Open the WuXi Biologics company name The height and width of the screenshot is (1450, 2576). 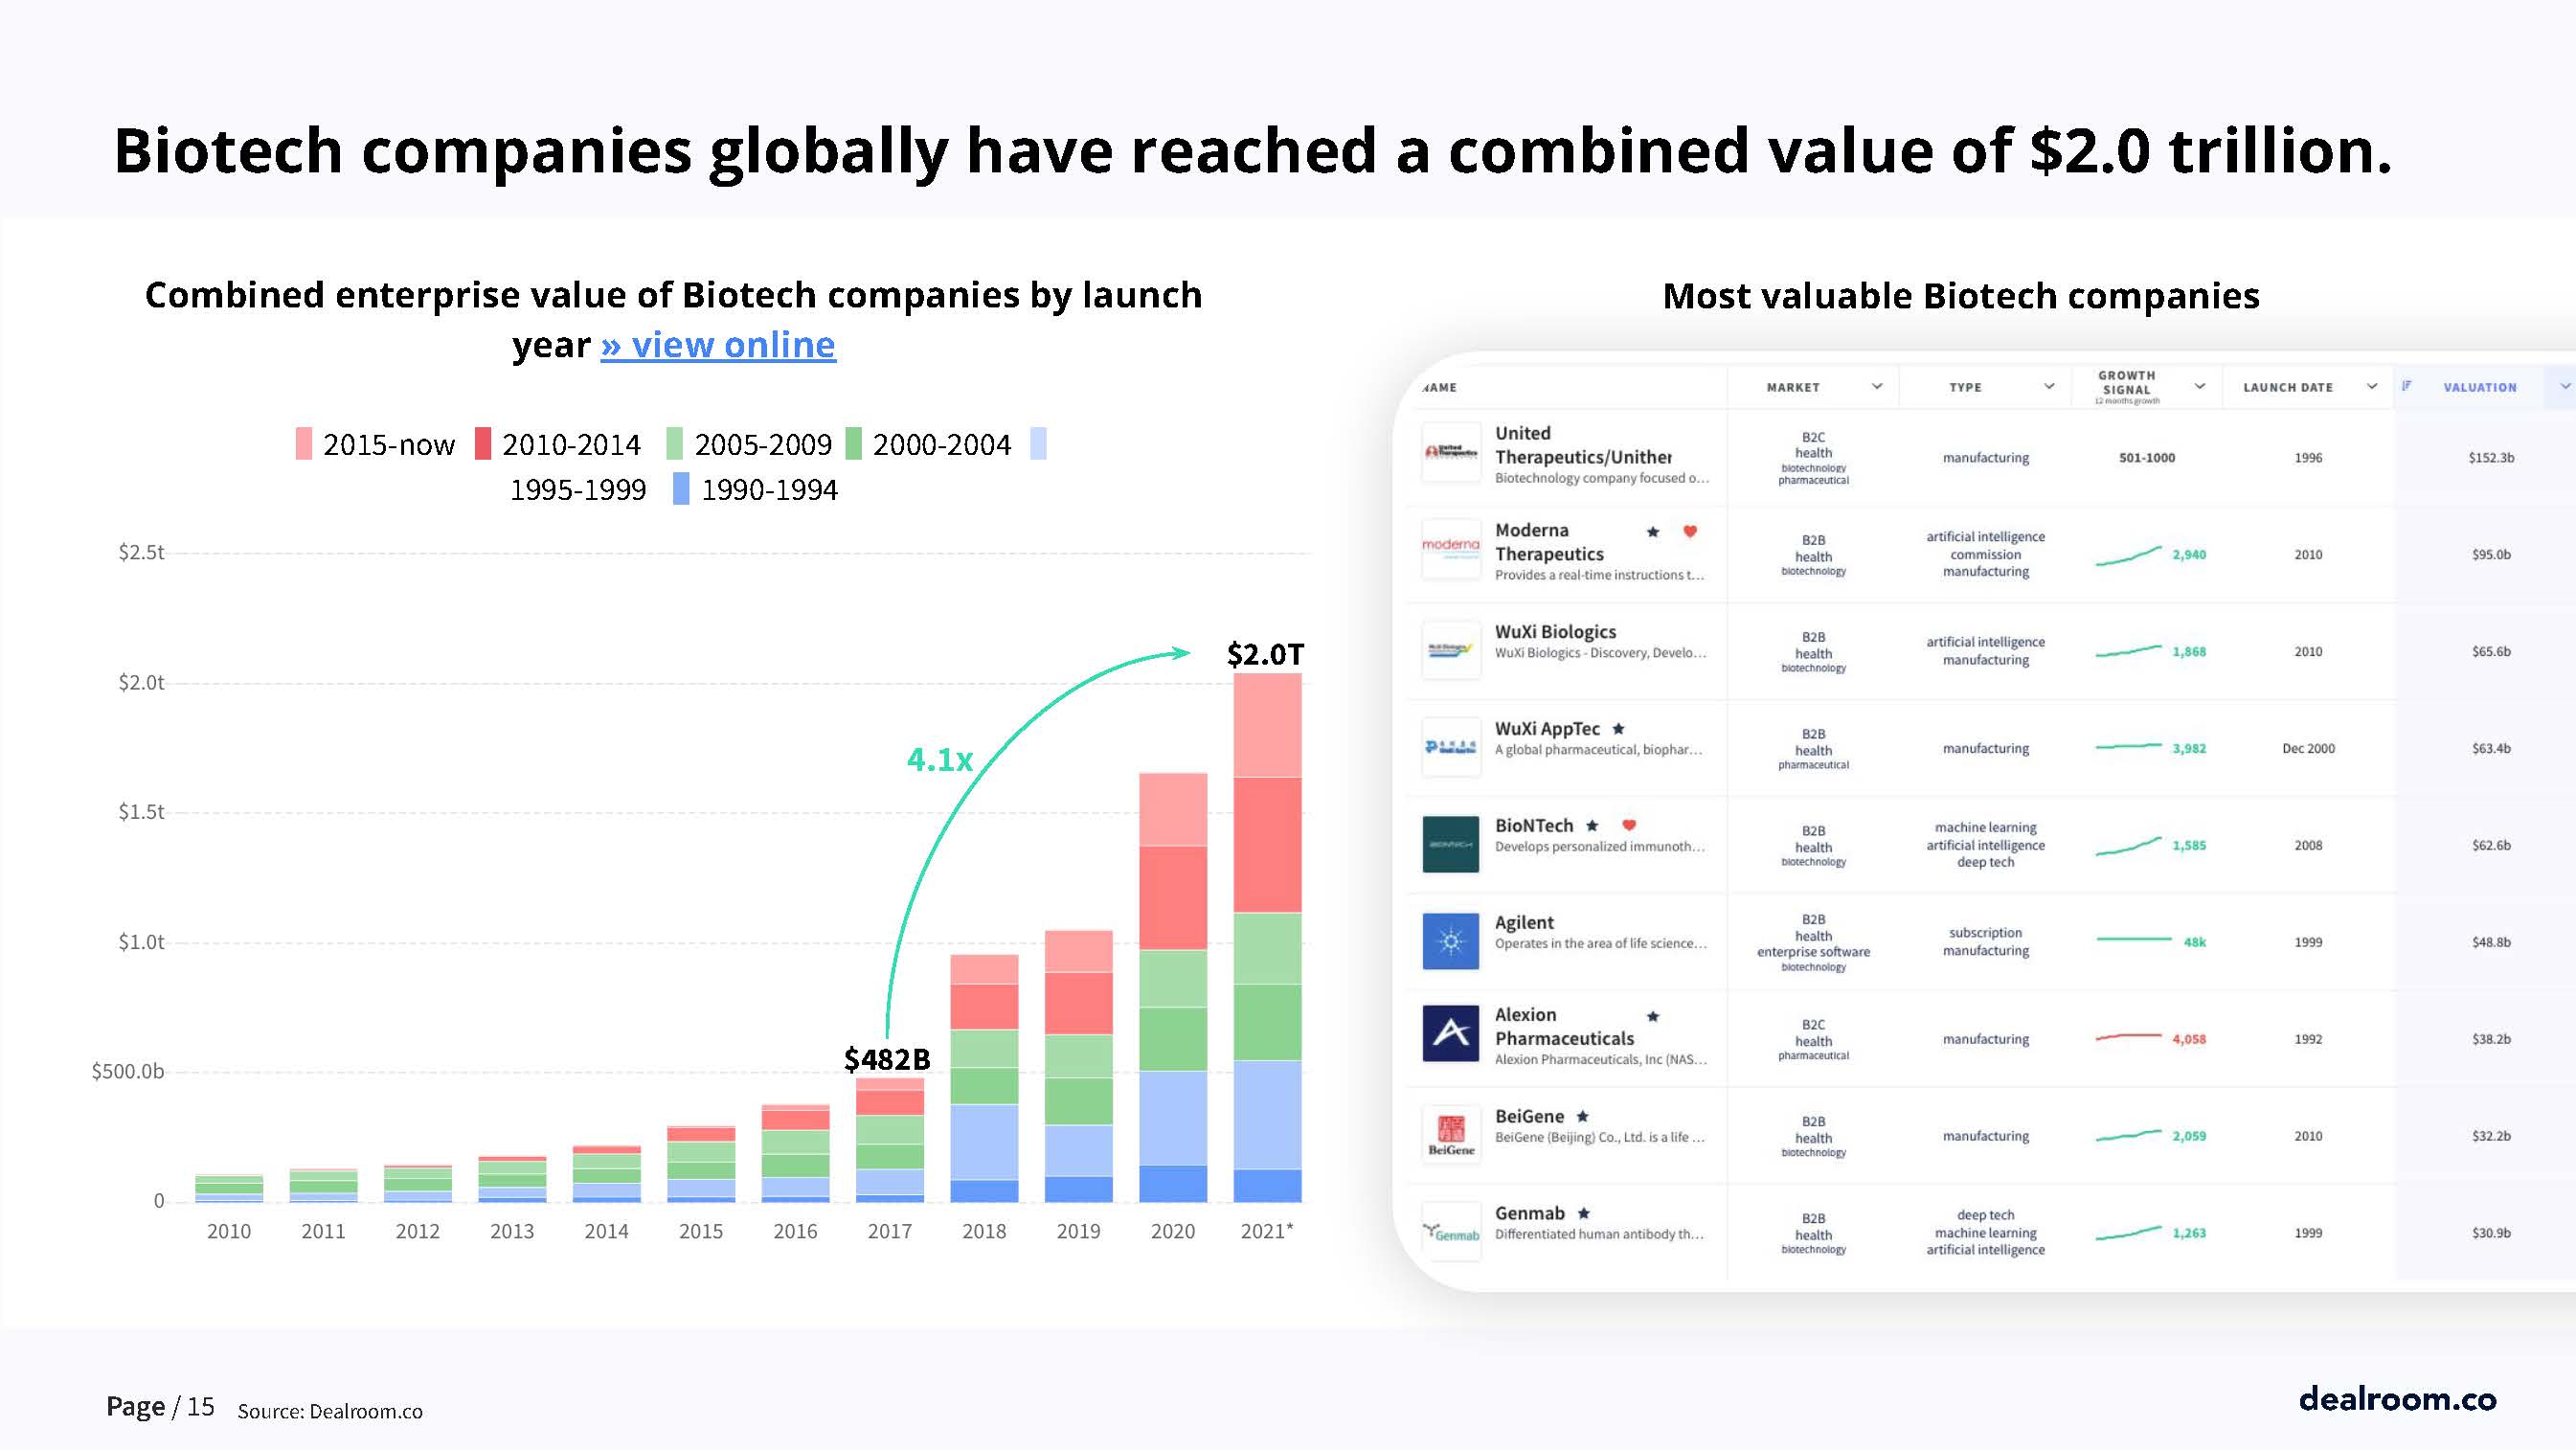(x=1555, y=632)
